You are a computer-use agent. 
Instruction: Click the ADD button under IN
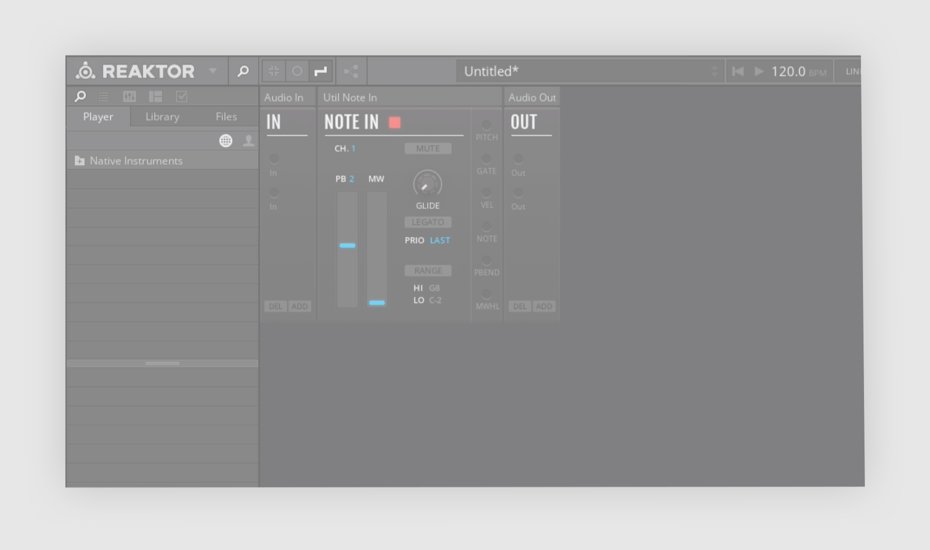(299, 307)
